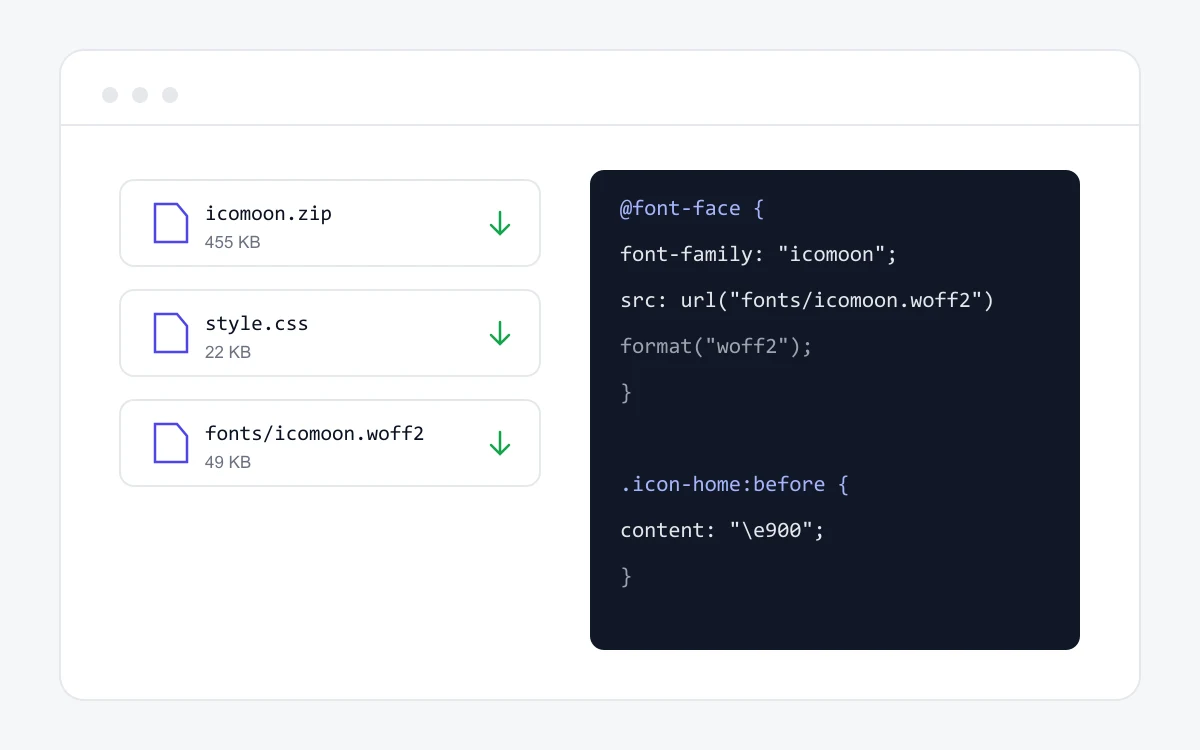
Task: Click the content: "\e900"; code line
Action: click(x=722, y=530)
